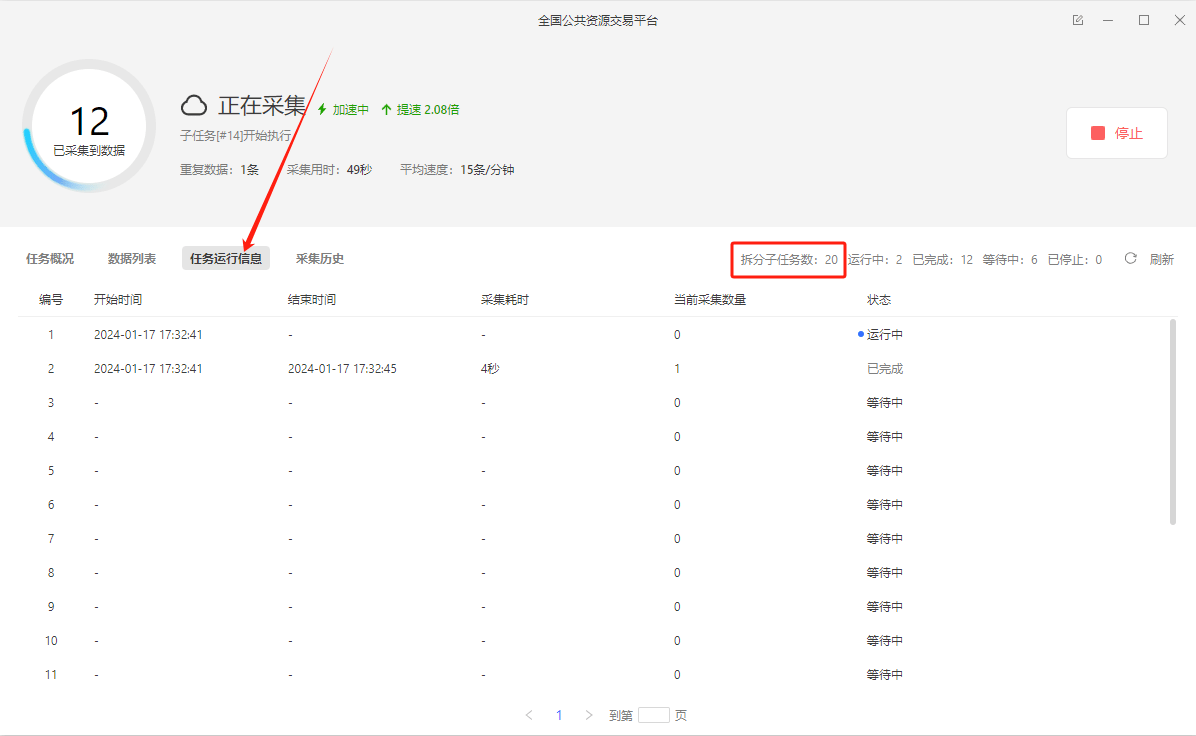Click the 运行中: 2 counter
The height and width of the screenshot is (736, 1196).
[875, 259]
